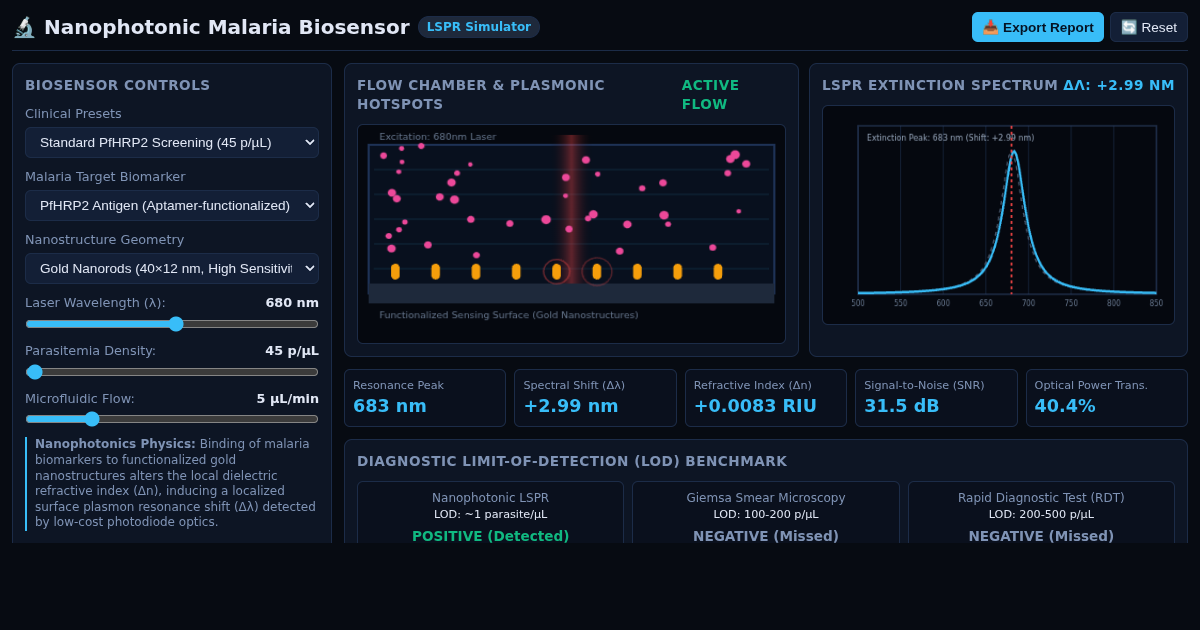Viewport: 1200px width, 630px height.
Task: Click the Biosensor Controls heading
Action: [x=118, y=86]
